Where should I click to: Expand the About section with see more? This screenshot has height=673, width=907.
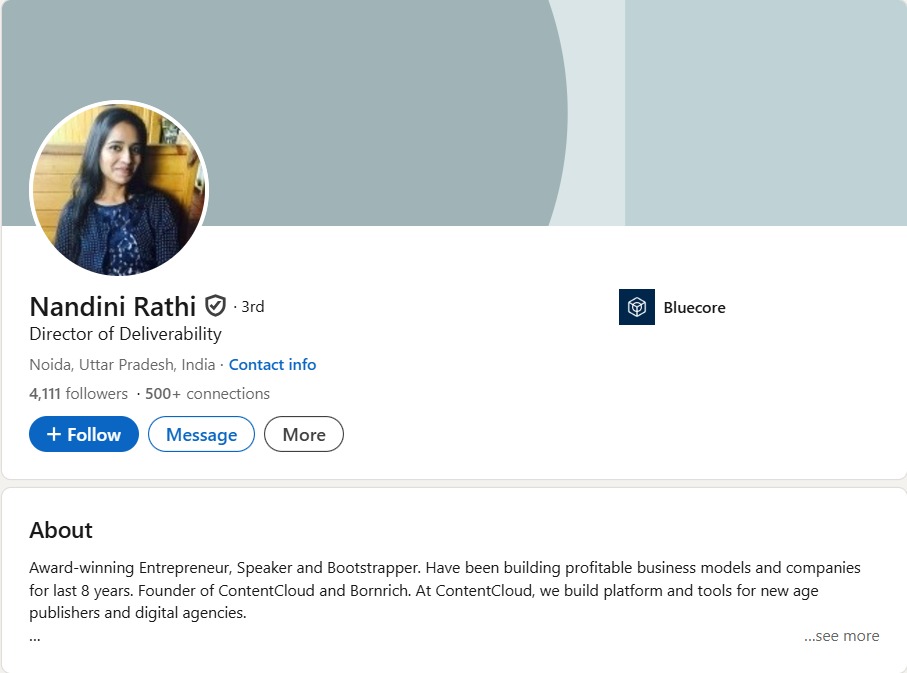point(841,636)
